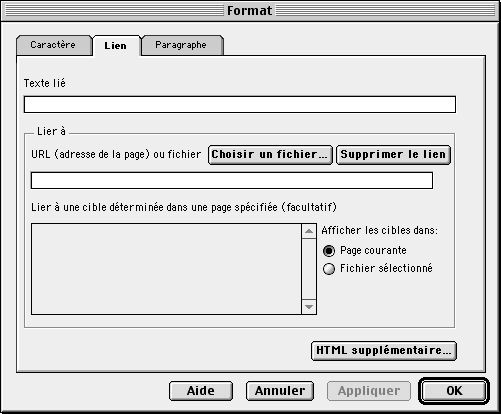Click the targets list scroll up arrow
501x414 pixels.
(309, 231)
